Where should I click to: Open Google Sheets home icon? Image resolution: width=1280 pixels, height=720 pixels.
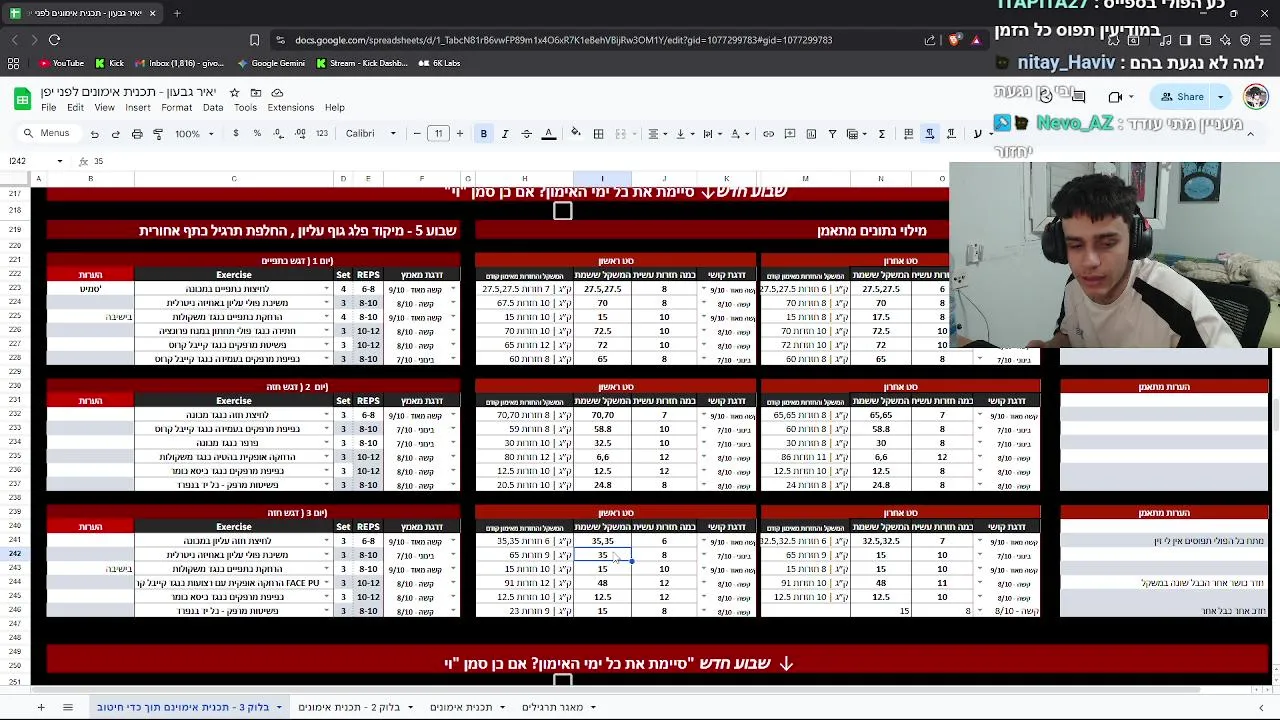22,99
